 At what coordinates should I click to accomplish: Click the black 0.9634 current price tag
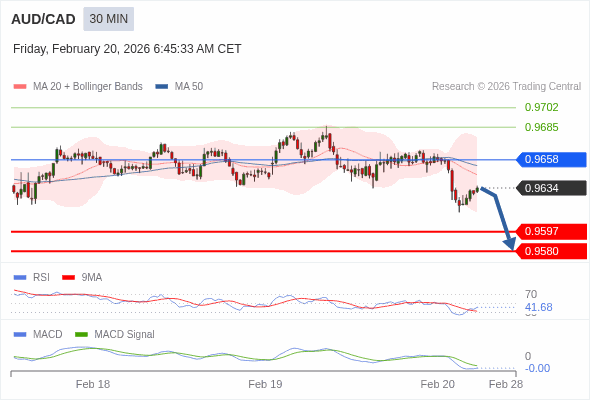(x=551, y=188)
